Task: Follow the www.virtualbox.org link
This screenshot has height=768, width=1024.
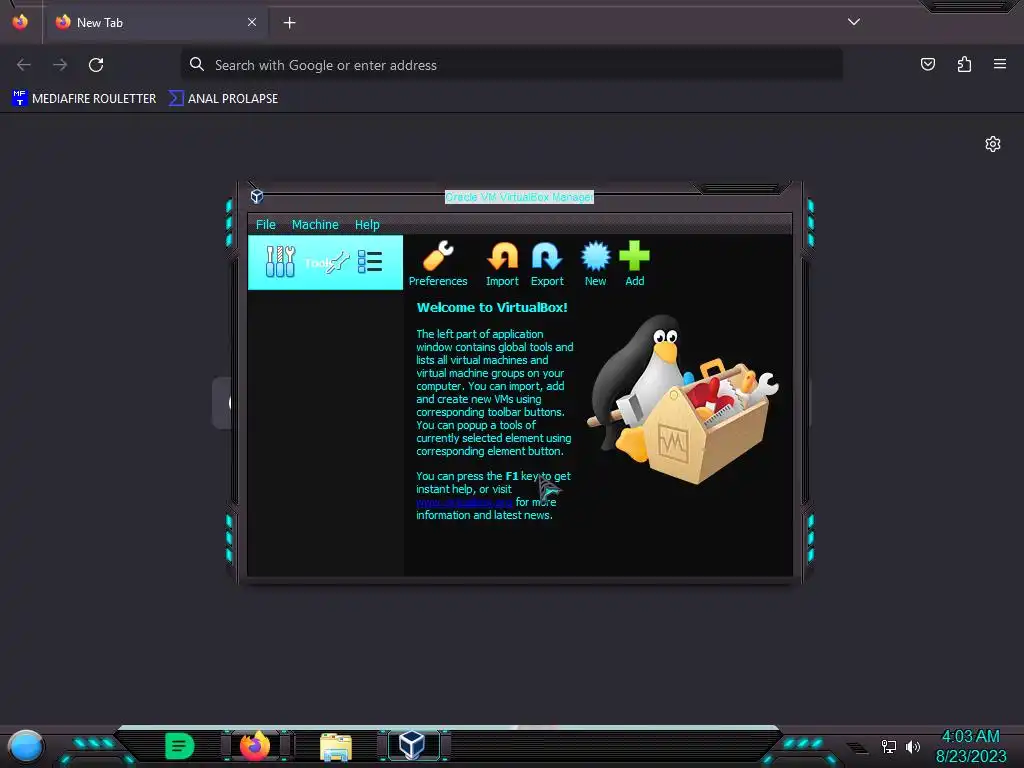Action: click(464, 502)
